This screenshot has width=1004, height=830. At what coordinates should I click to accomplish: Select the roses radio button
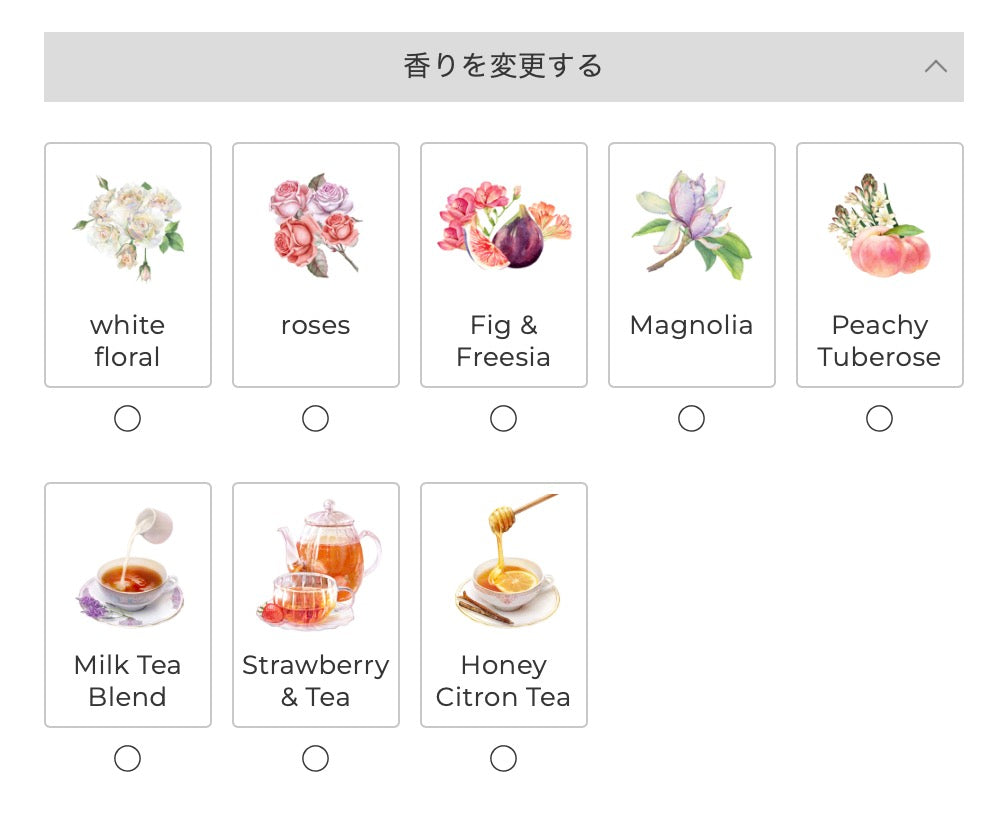(315, 418)
